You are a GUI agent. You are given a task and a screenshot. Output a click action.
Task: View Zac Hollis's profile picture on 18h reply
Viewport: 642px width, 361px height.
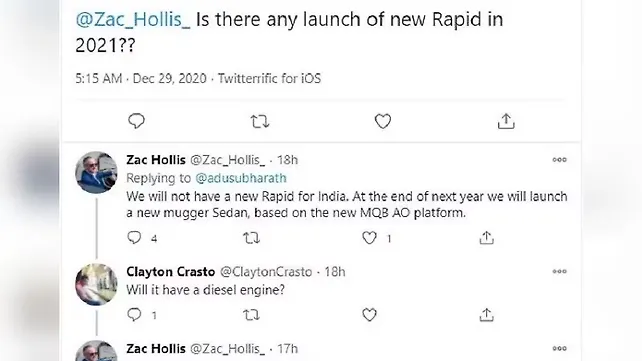96,172
